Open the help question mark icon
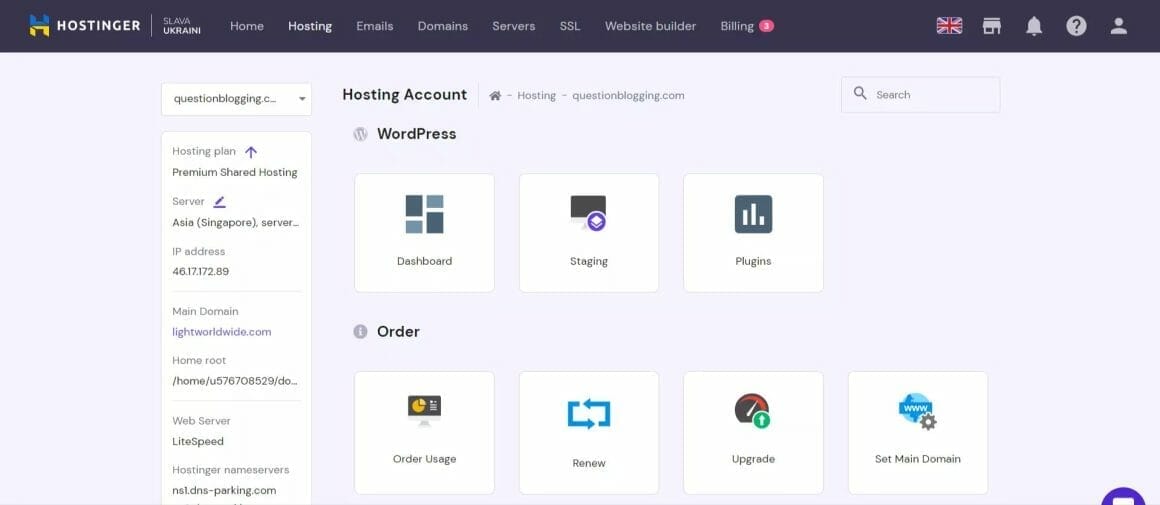 (1076, 26)
